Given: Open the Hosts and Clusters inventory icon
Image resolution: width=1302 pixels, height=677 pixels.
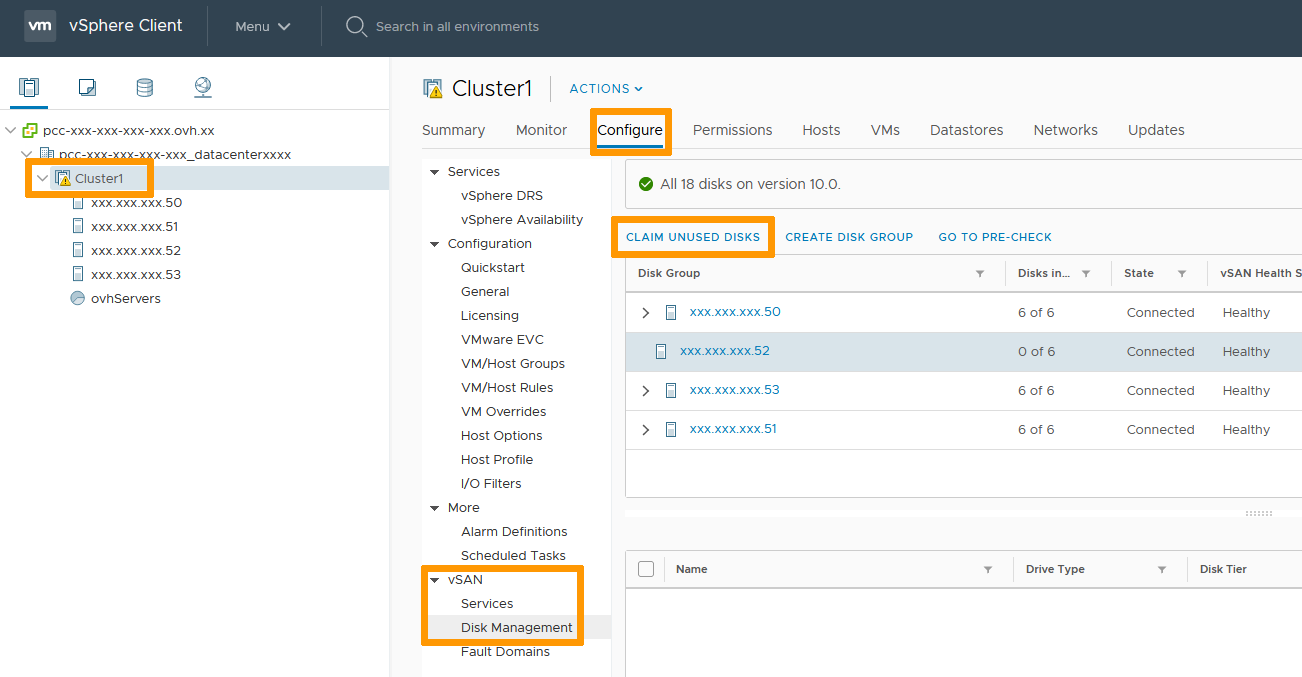Looking at the screenshot, I should pyautogui.click(x=28, y=87).
